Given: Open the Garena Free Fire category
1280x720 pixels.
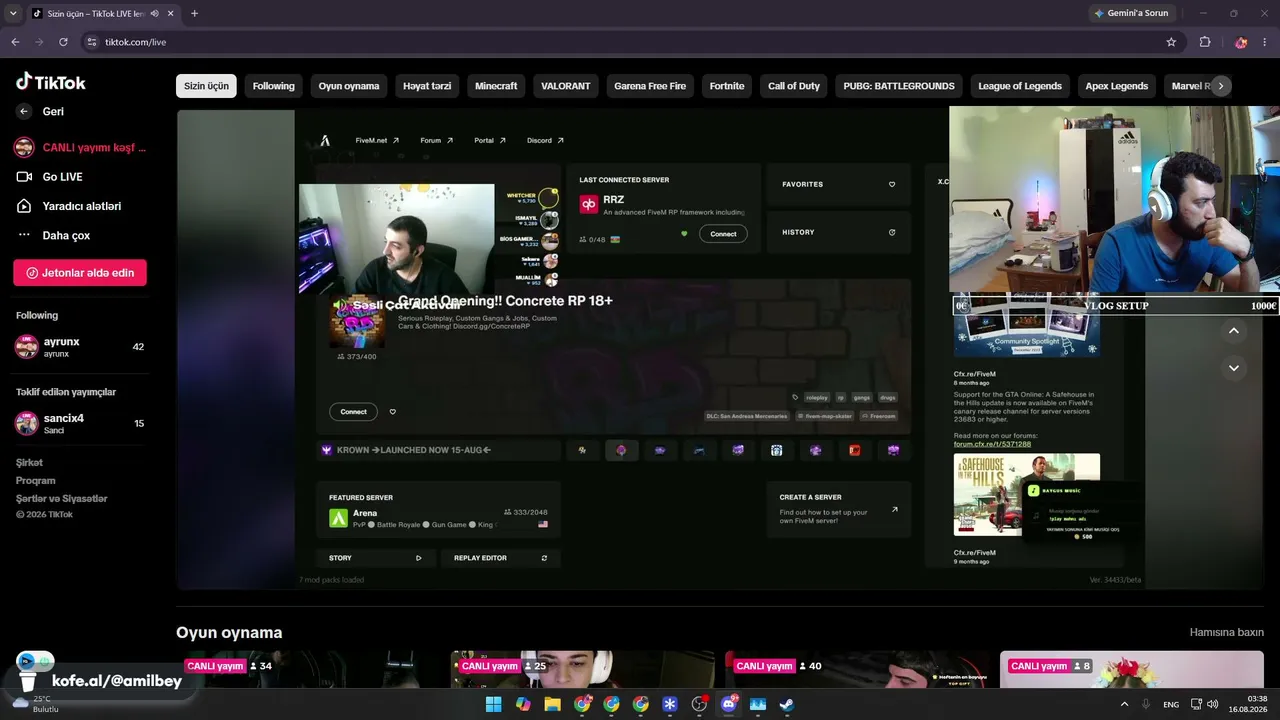Looking at the screenshot, I should [x=650, y=86].
